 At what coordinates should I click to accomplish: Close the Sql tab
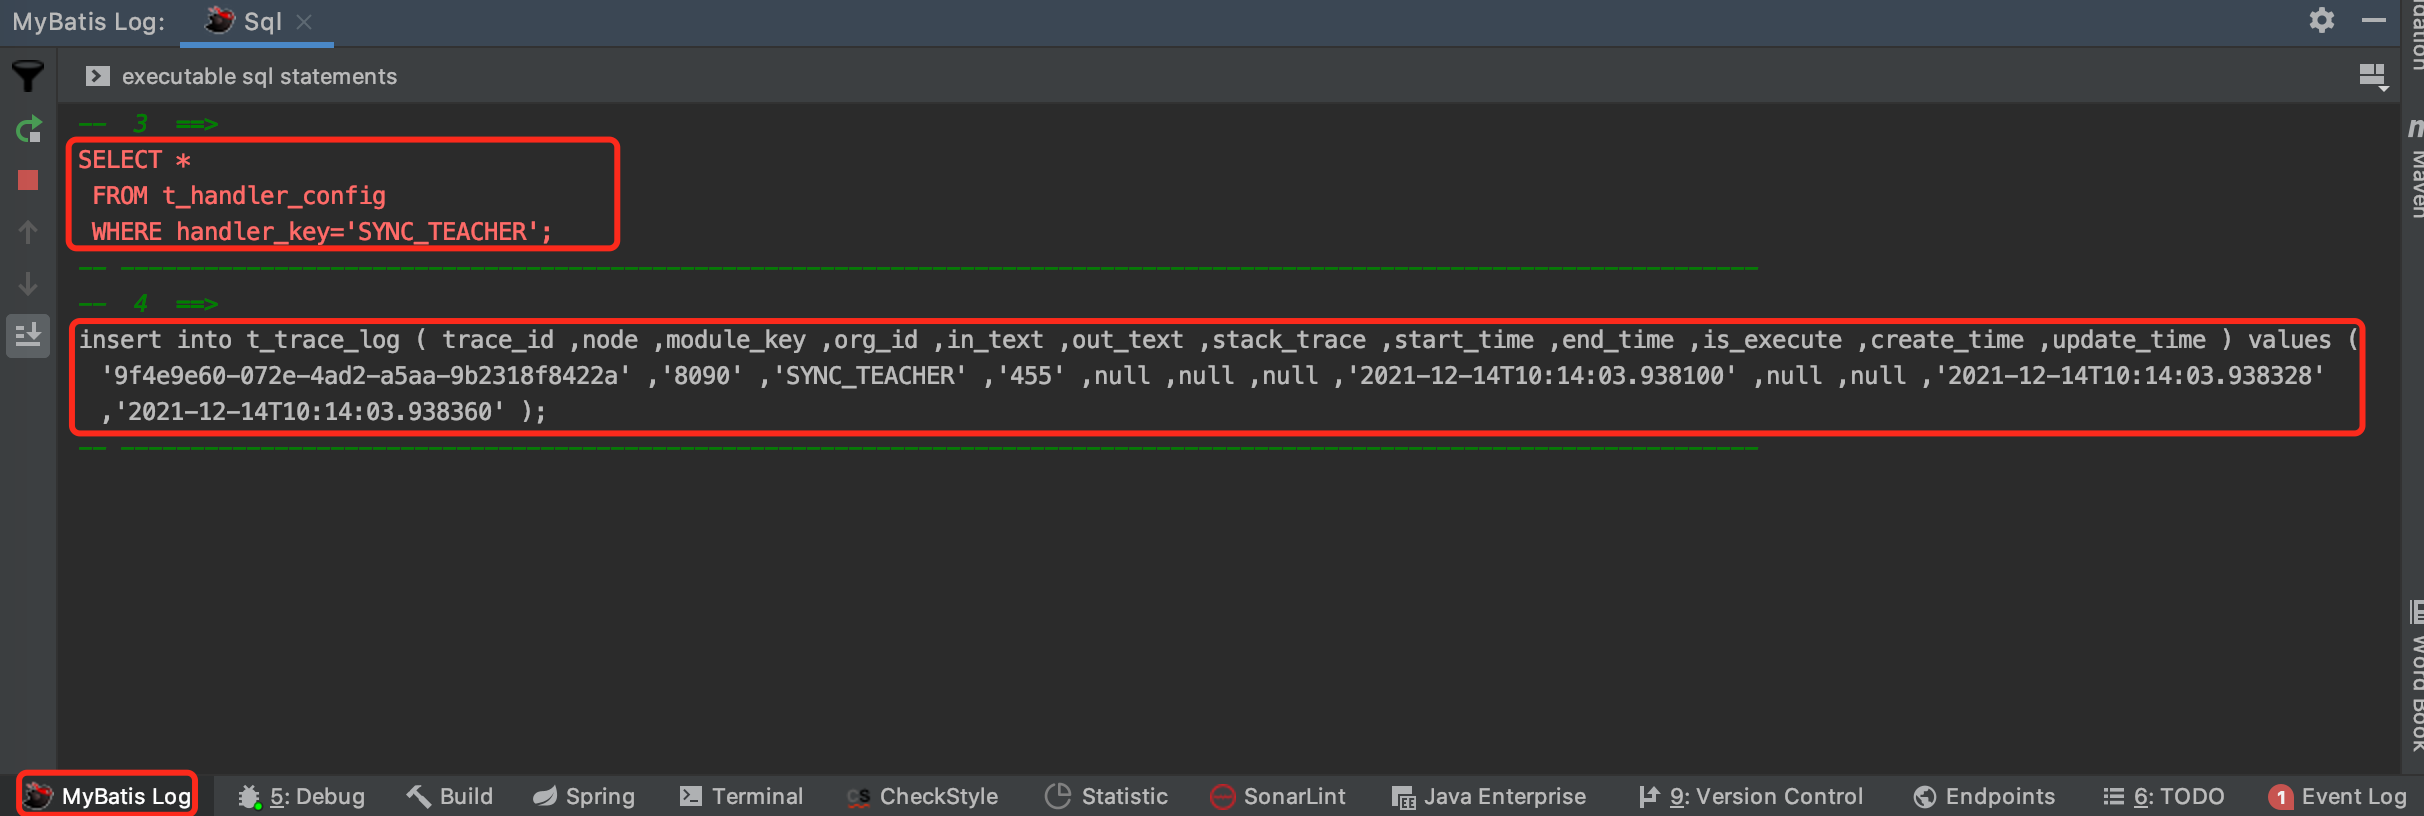[305, 22]
